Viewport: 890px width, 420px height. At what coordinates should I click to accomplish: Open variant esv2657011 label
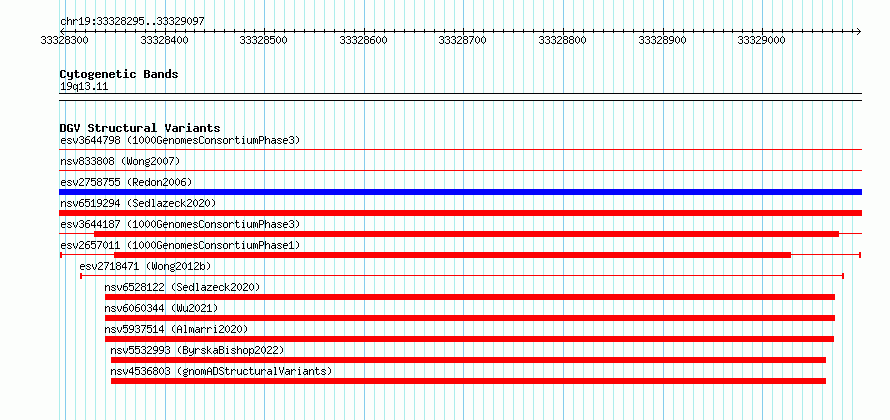(x=179, y=245)
